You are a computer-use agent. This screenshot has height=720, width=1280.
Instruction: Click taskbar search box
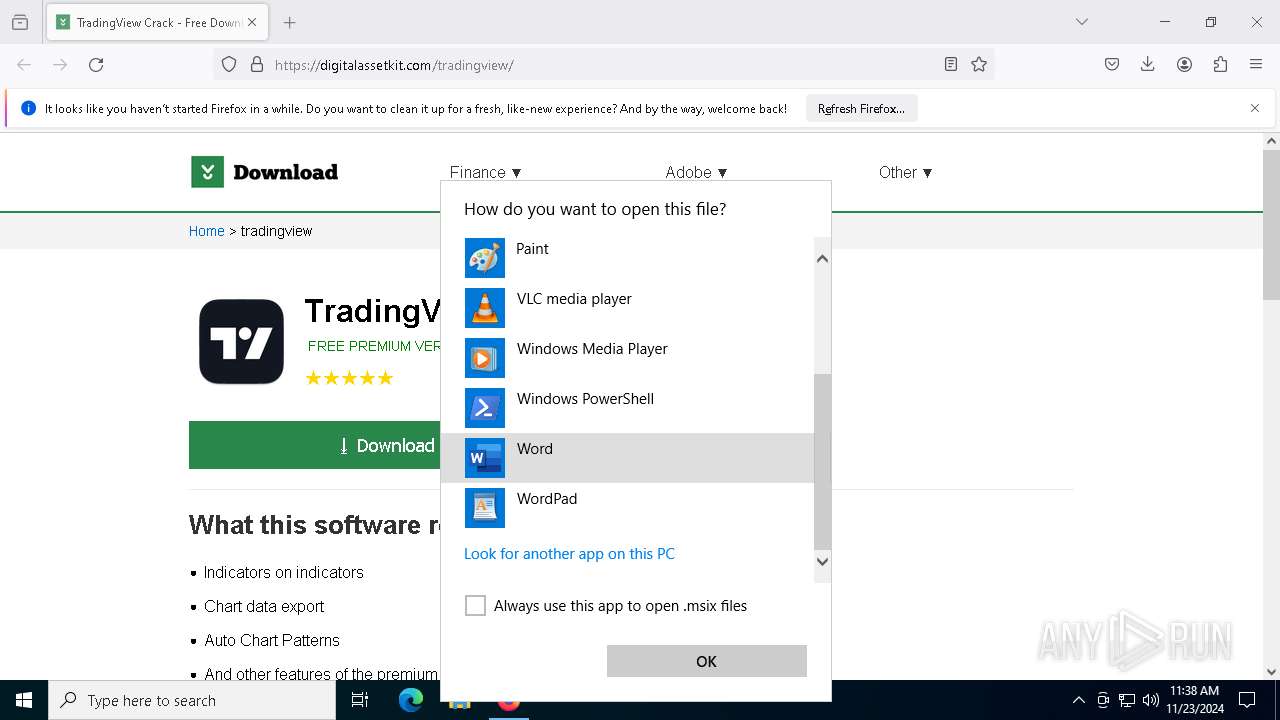point(192,700)
